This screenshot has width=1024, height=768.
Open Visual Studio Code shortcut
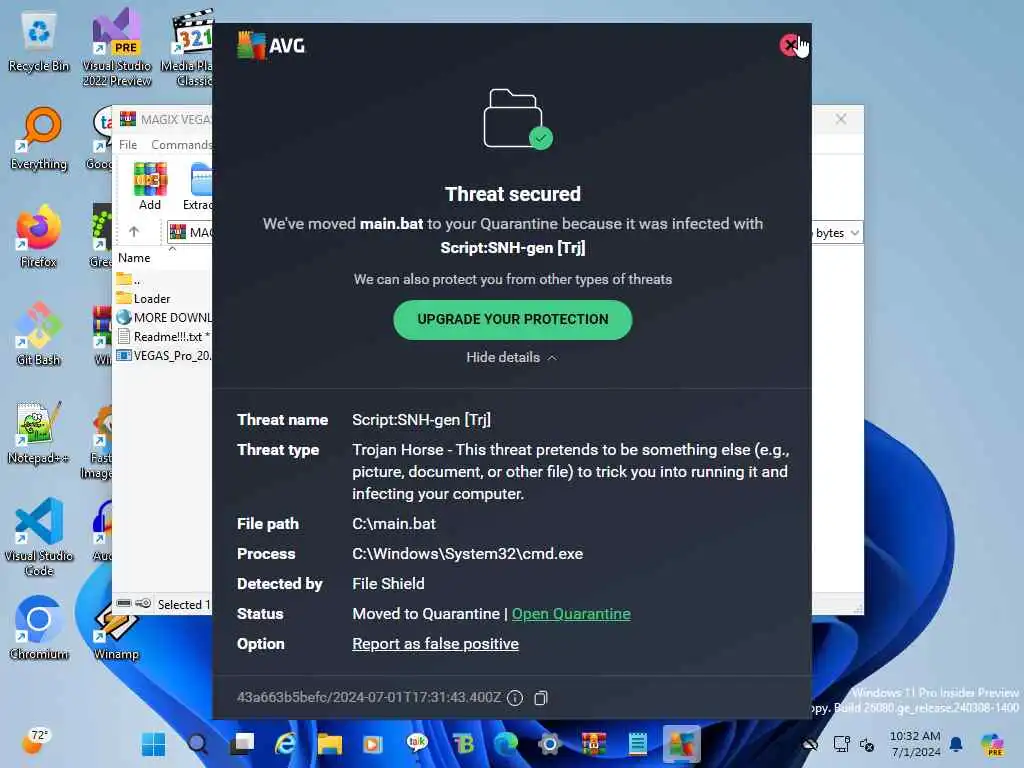click(x=39, y=537)
